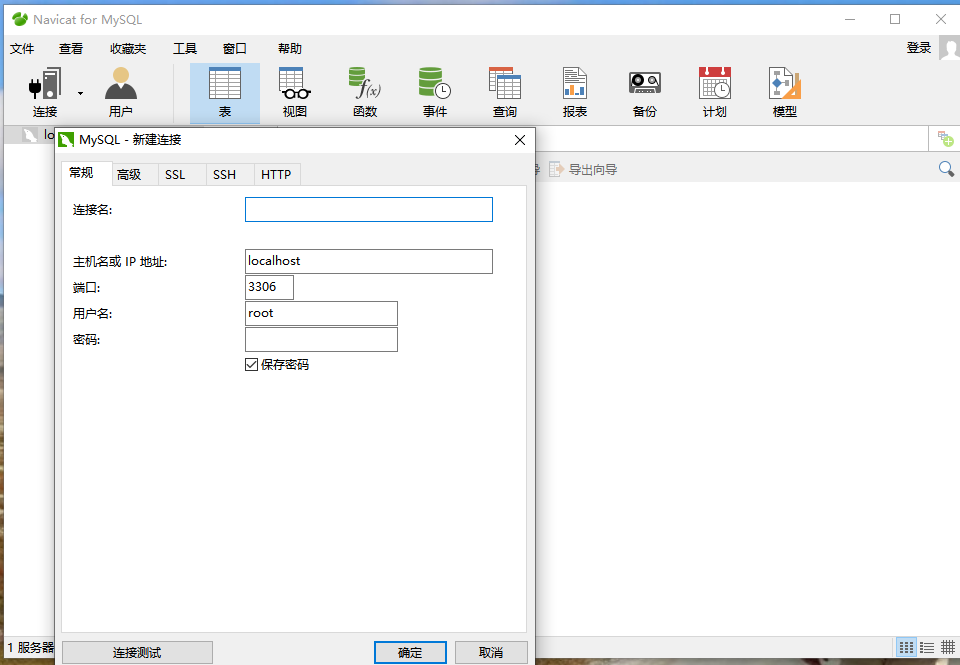Switch to detail table view mode
Screen dimensions: 960x665
coord(948,647)
